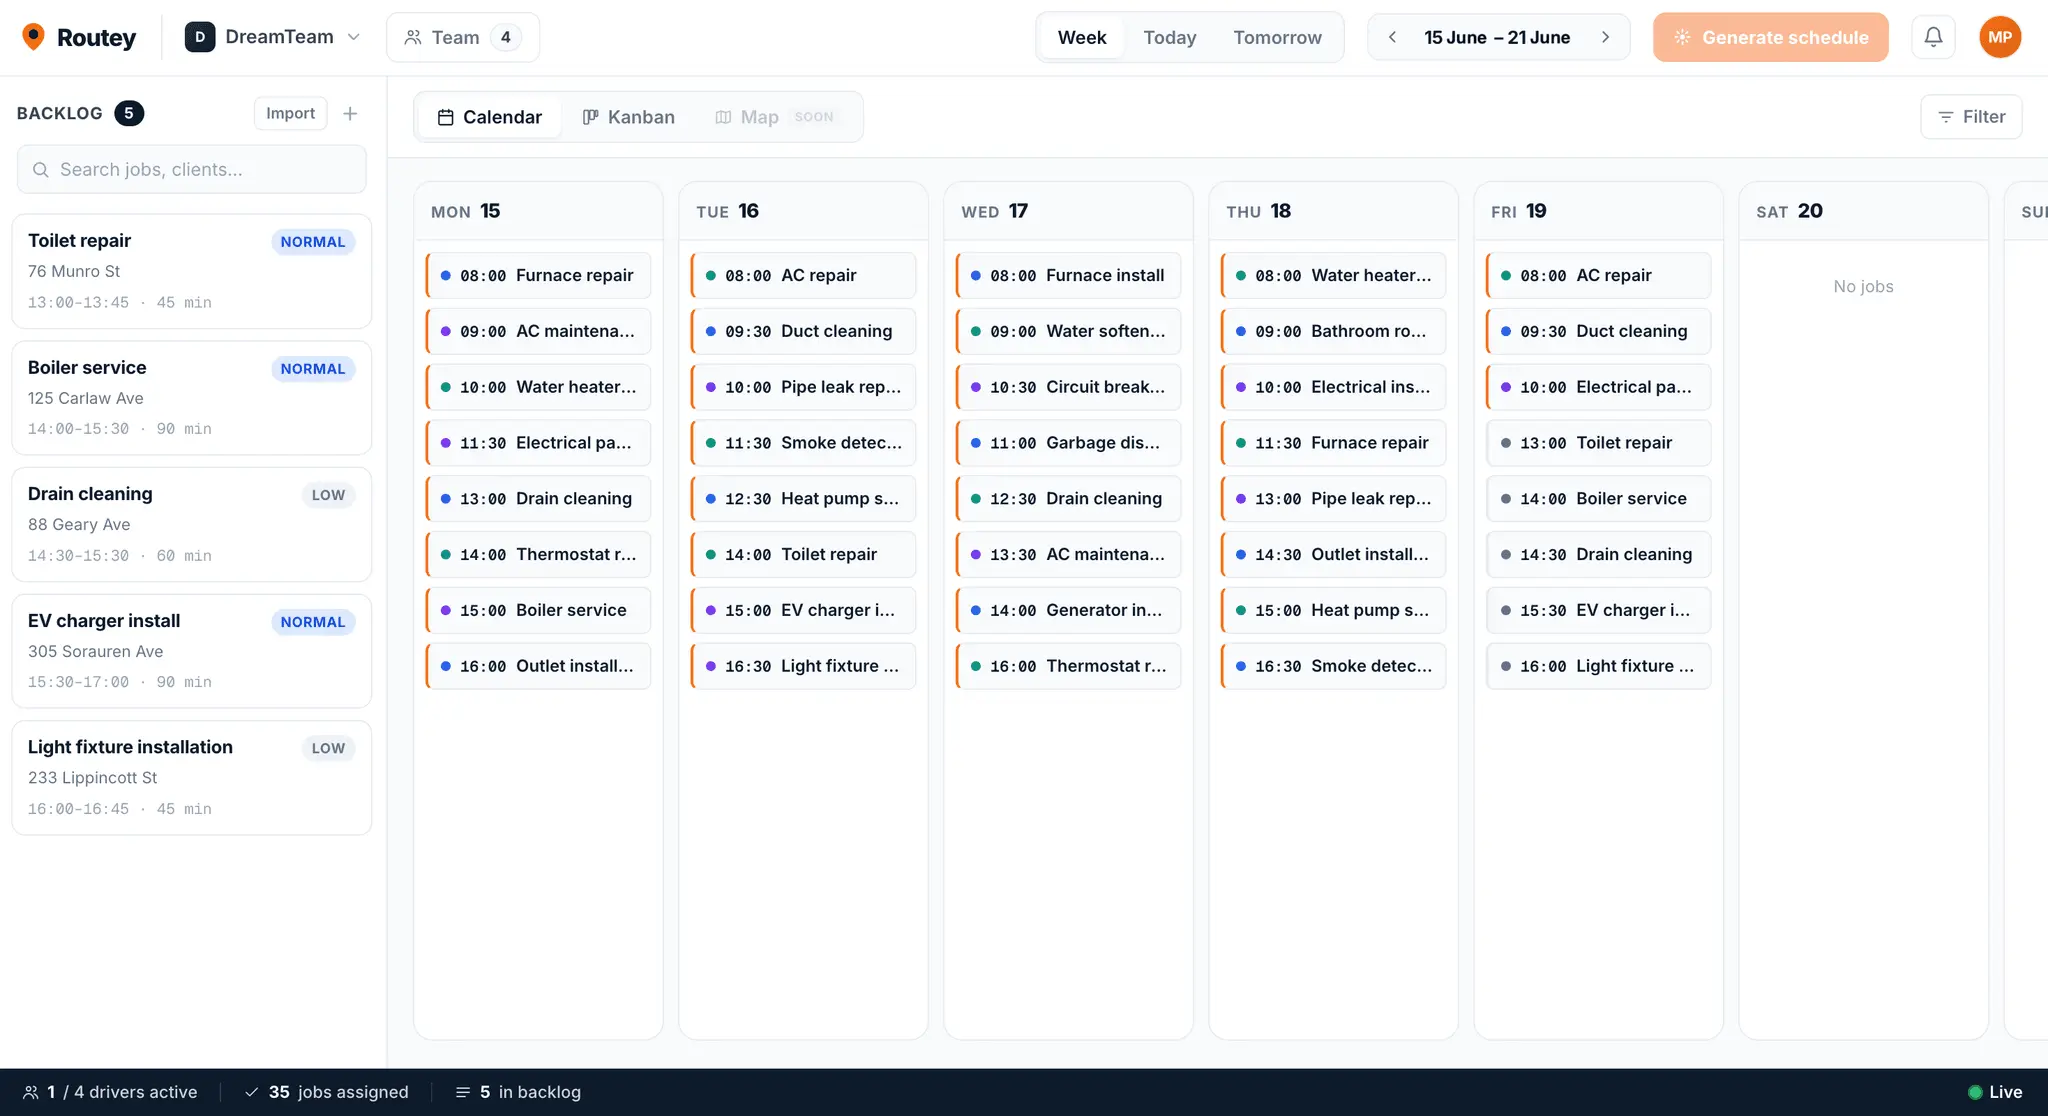Open the MP user avatar menu
The height and width of the screenshot is (1116, 2048).
[2000, 37]
